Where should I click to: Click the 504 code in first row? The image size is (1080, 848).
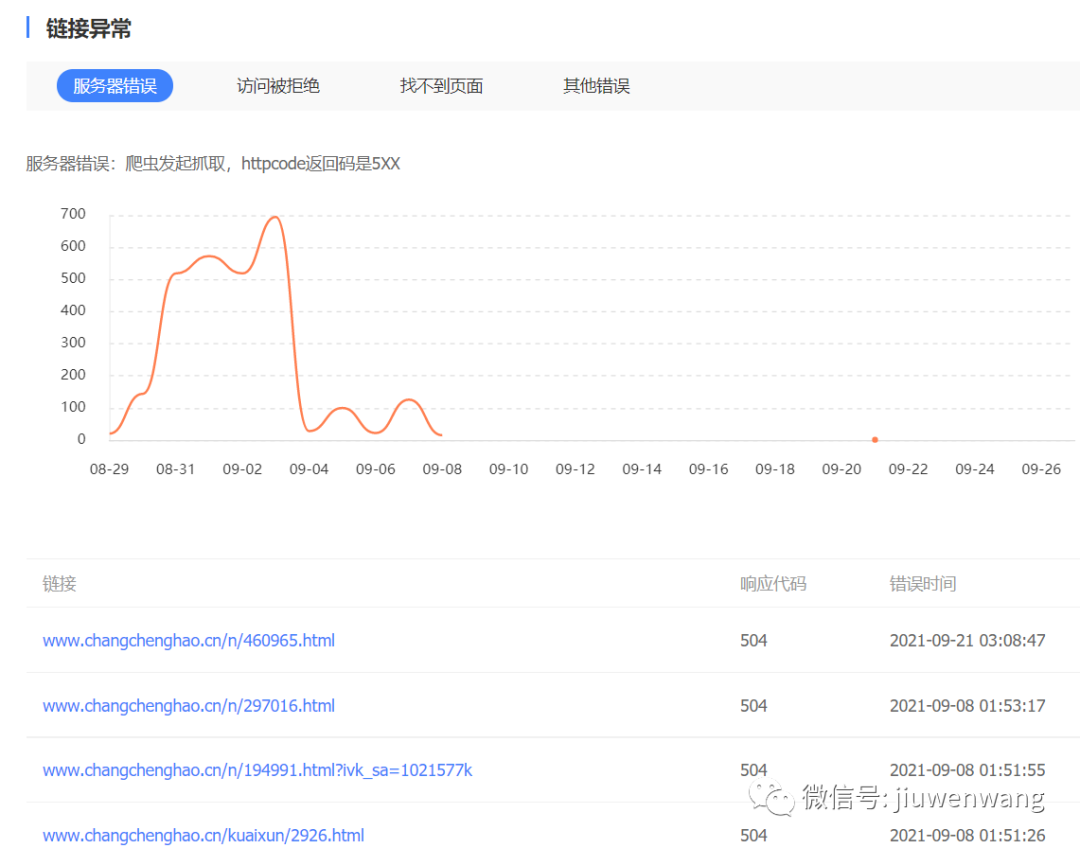(753, 640)
